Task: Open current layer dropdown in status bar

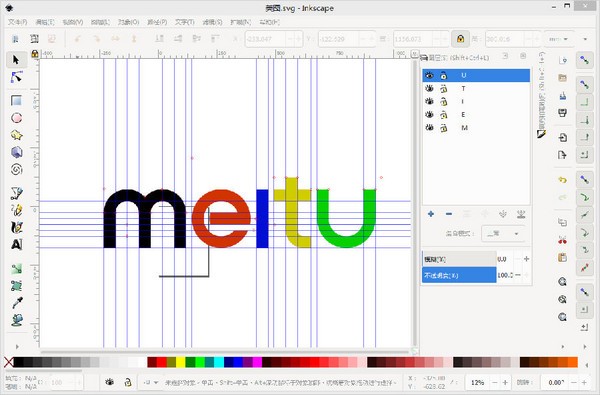Action: pos(150,382)
